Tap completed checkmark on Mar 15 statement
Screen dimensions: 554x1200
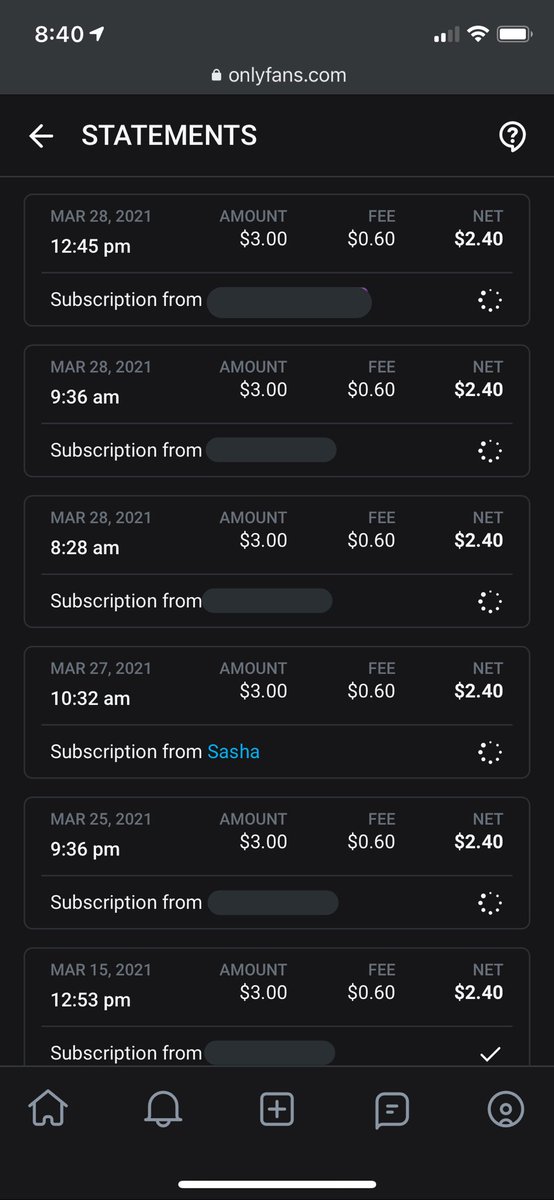tap(490, 1053)
